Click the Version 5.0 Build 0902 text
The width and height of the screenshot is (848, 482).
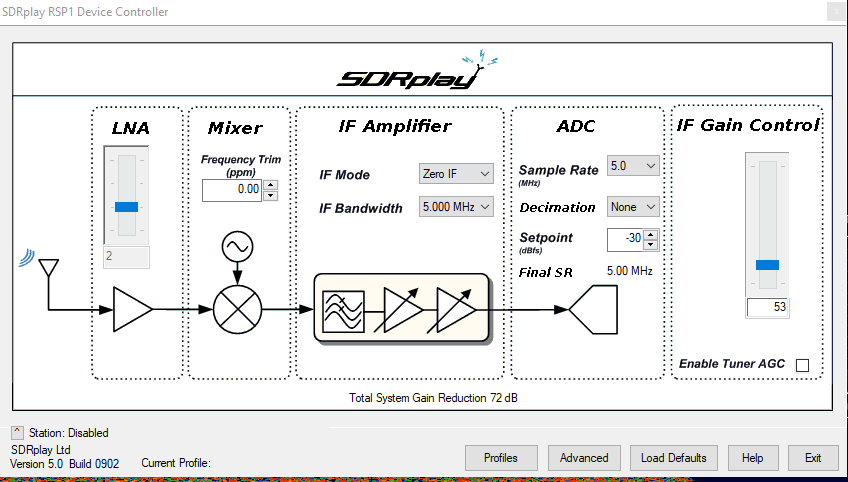[x=64, y=464]
